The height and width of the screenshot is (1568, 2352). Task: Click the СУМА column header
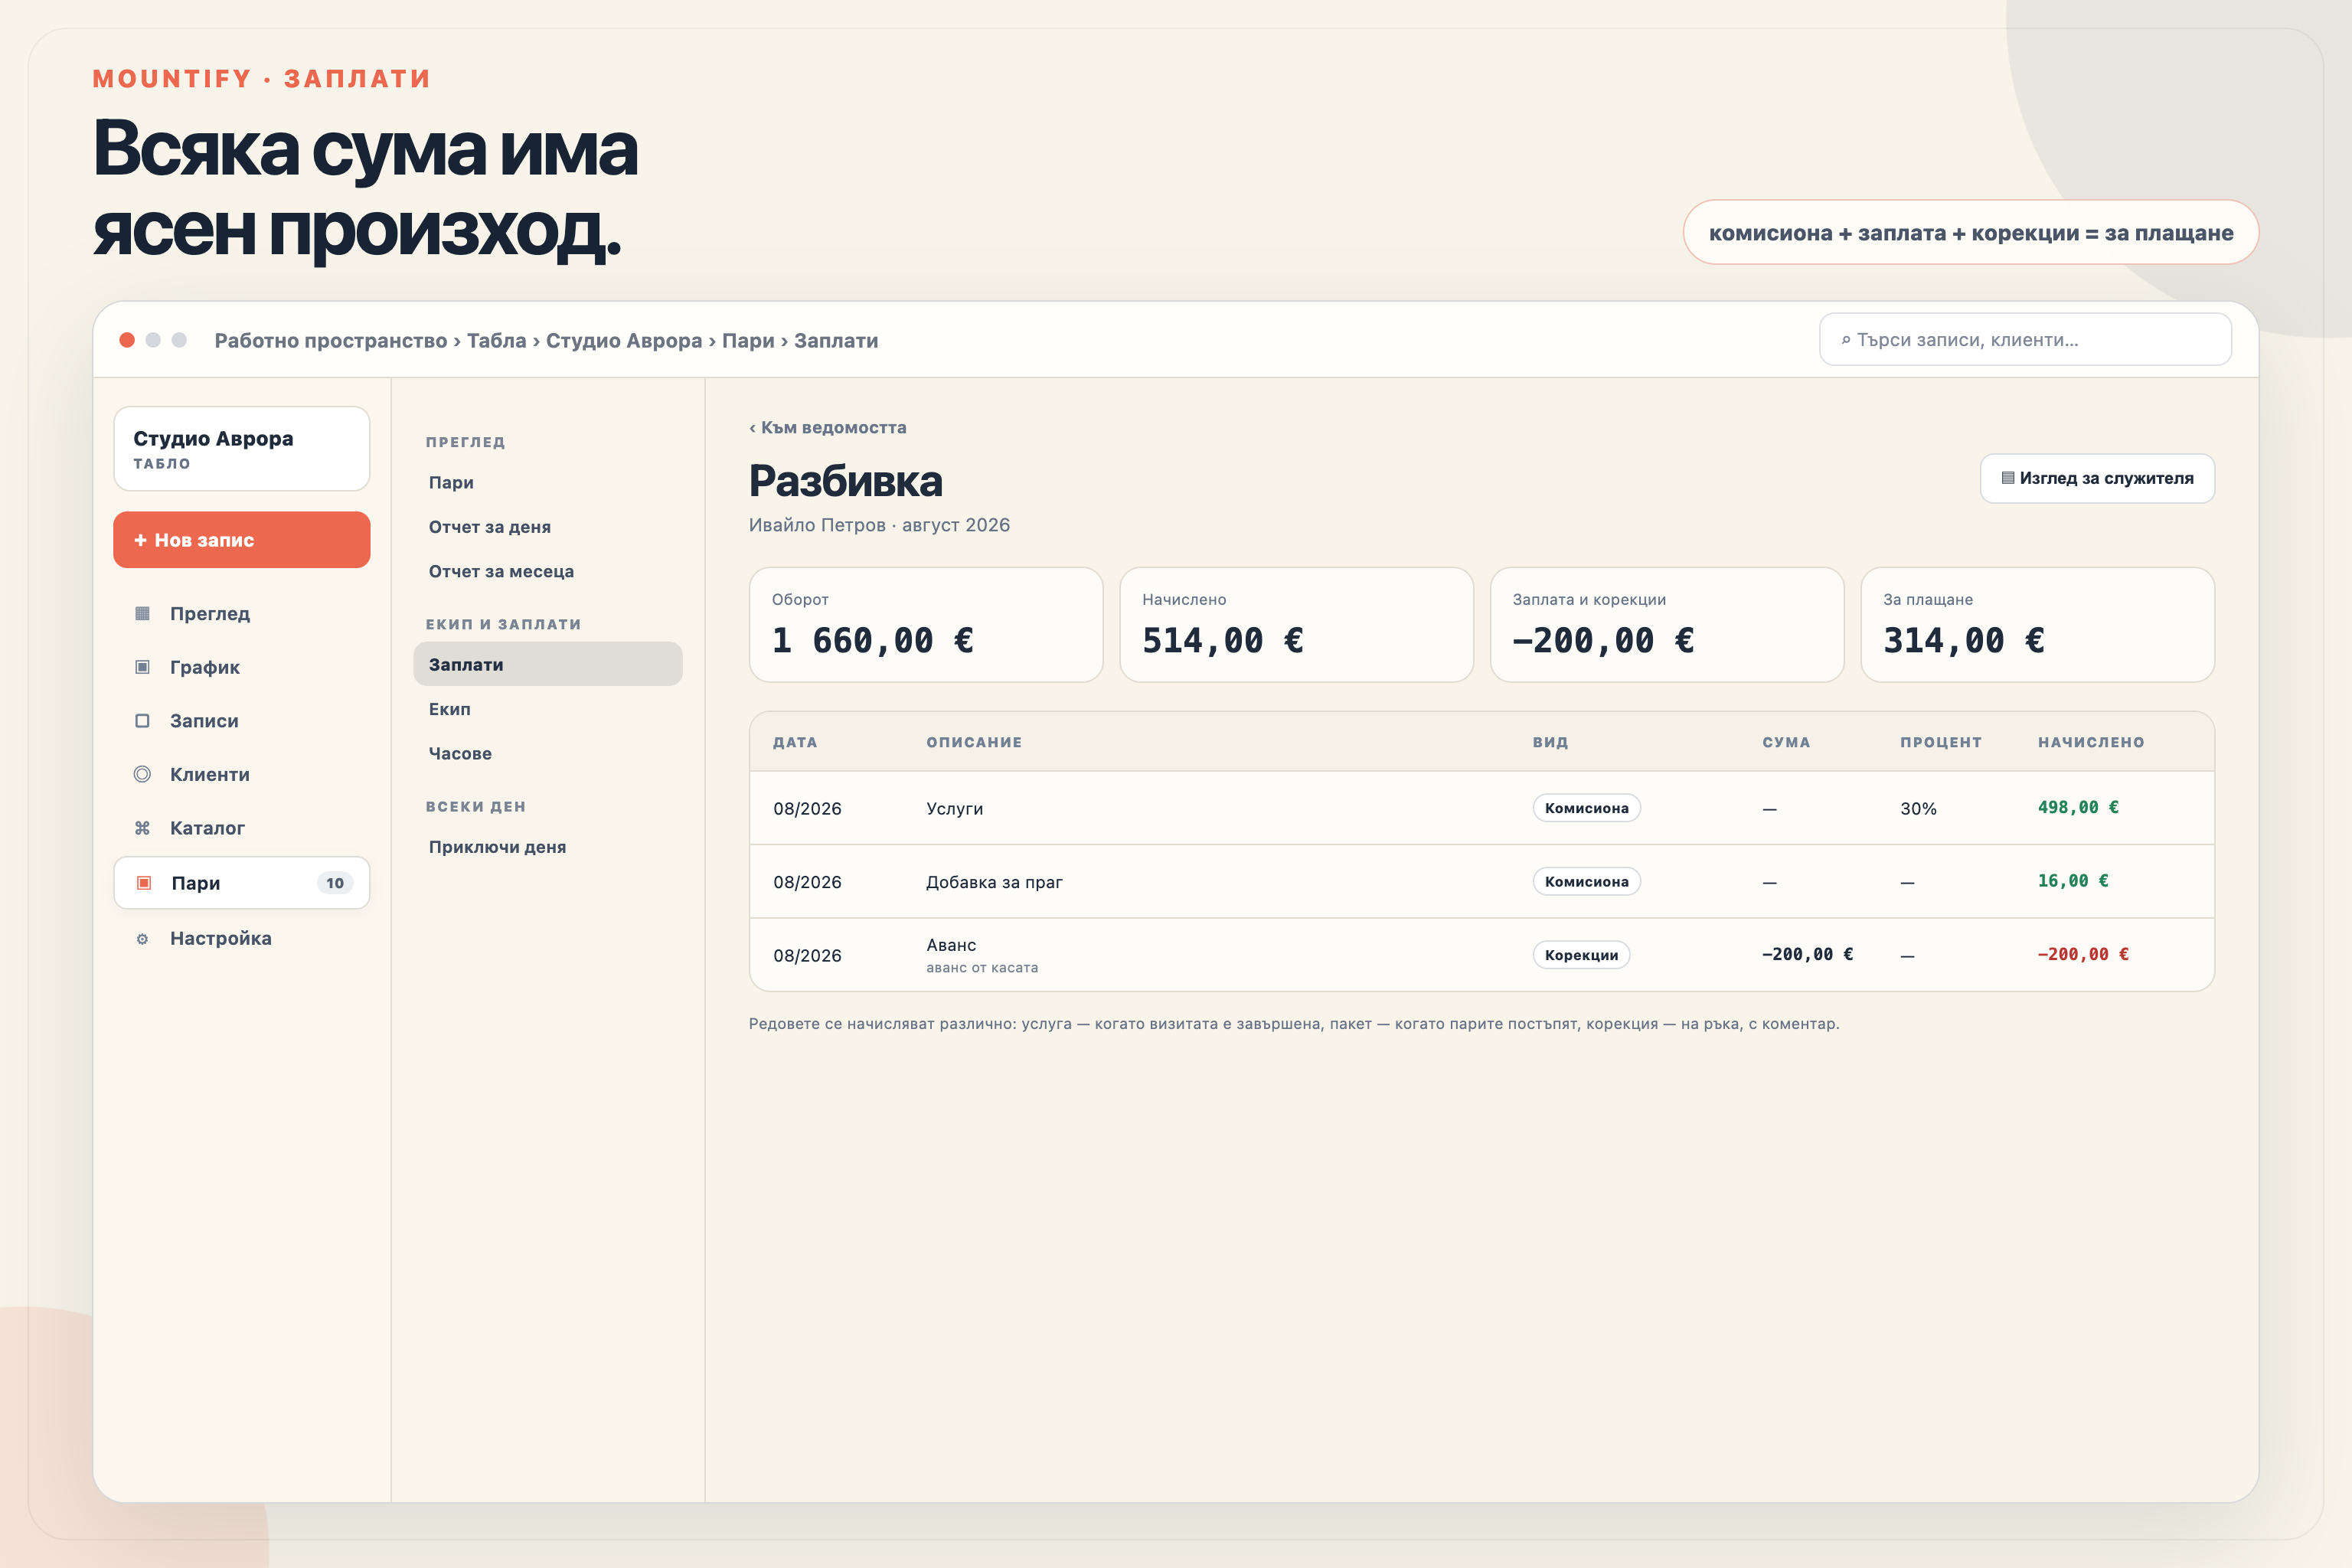coord(1786,742)
